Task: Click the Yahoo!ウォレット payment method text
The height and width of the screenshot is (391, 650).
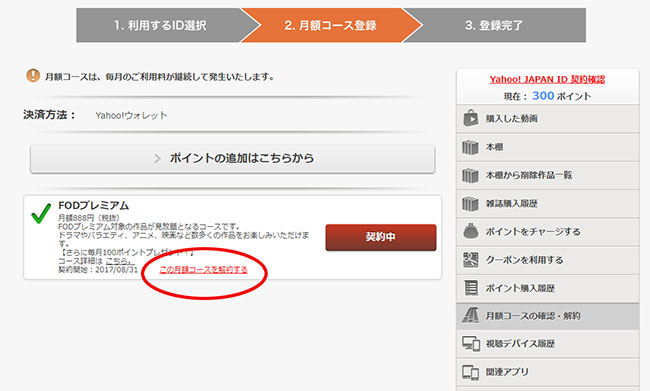Action: 131,116
